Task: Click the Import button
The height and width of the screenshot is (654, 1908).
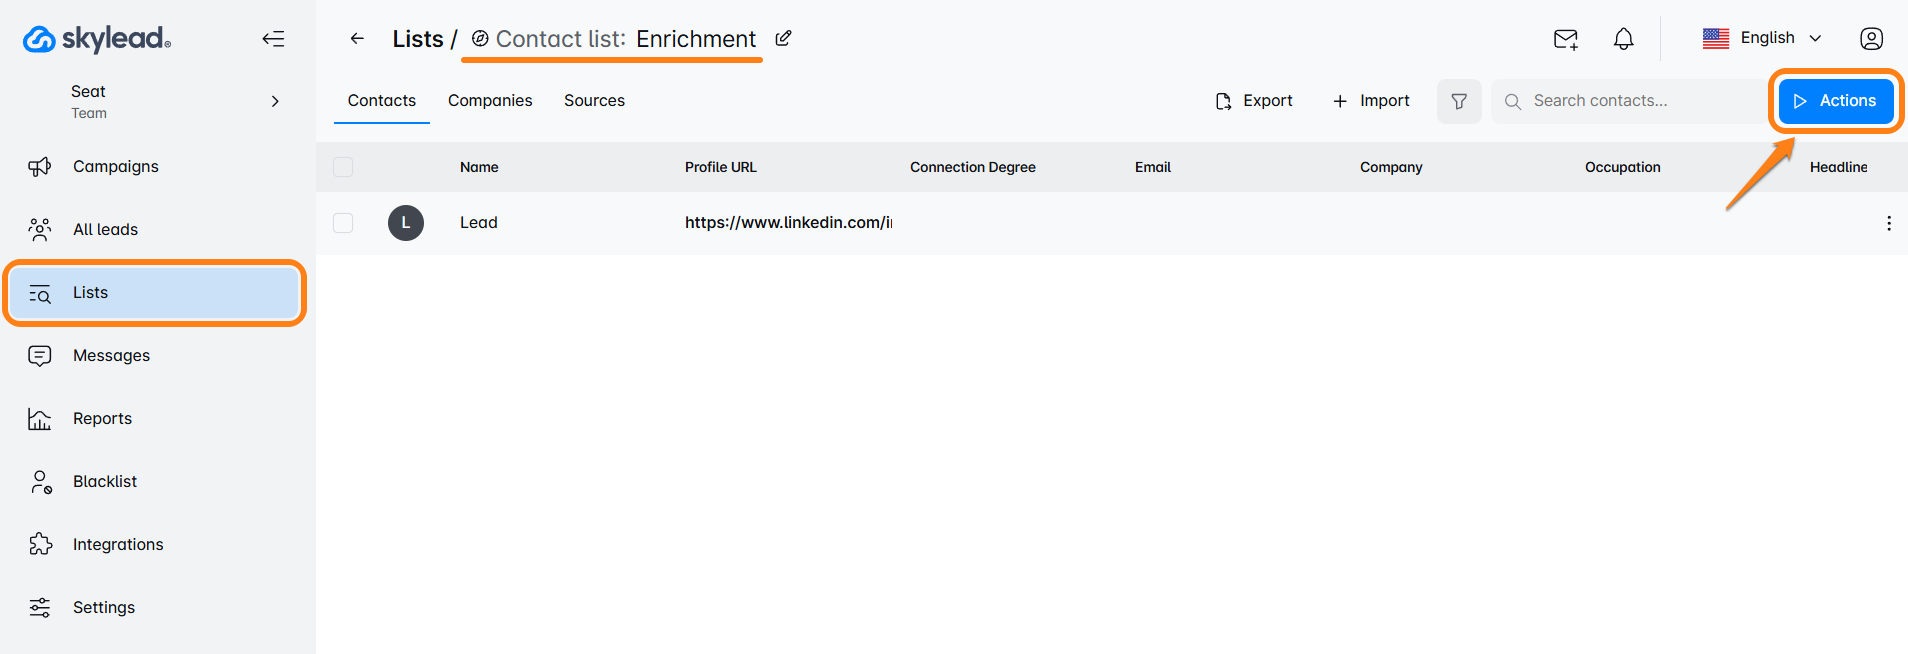Action: tap(1371, 101)
